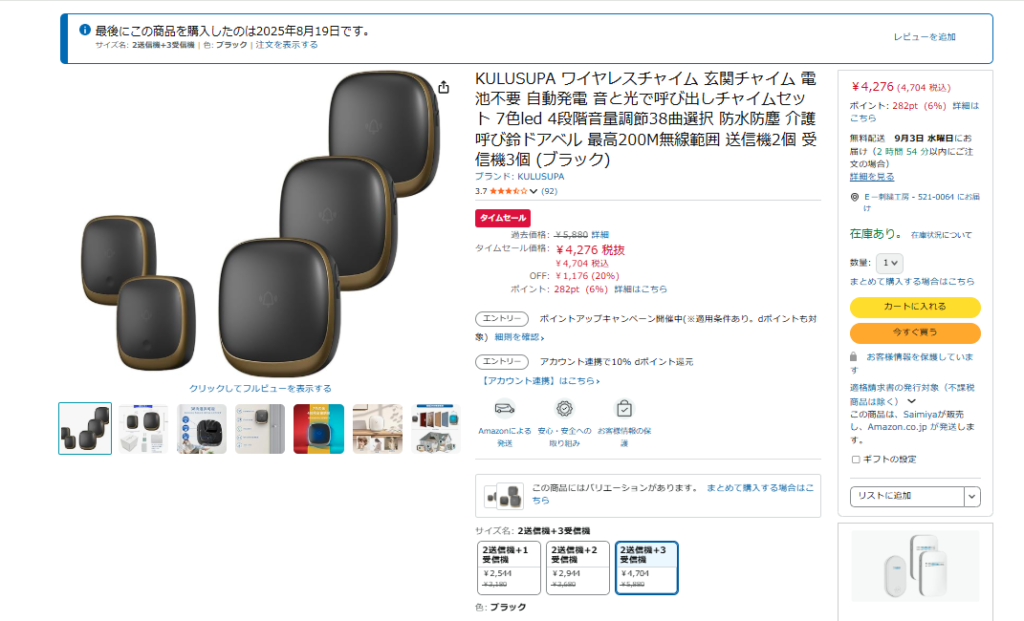
Task: Click variation thumbnail icon in bulk-purchase box
Action: 504,496
